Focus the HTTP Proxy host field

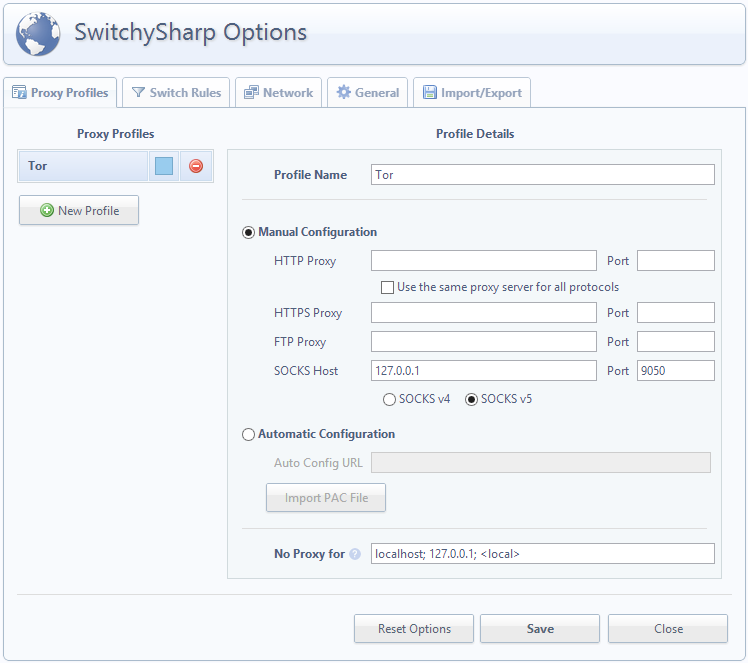[484, 260]
